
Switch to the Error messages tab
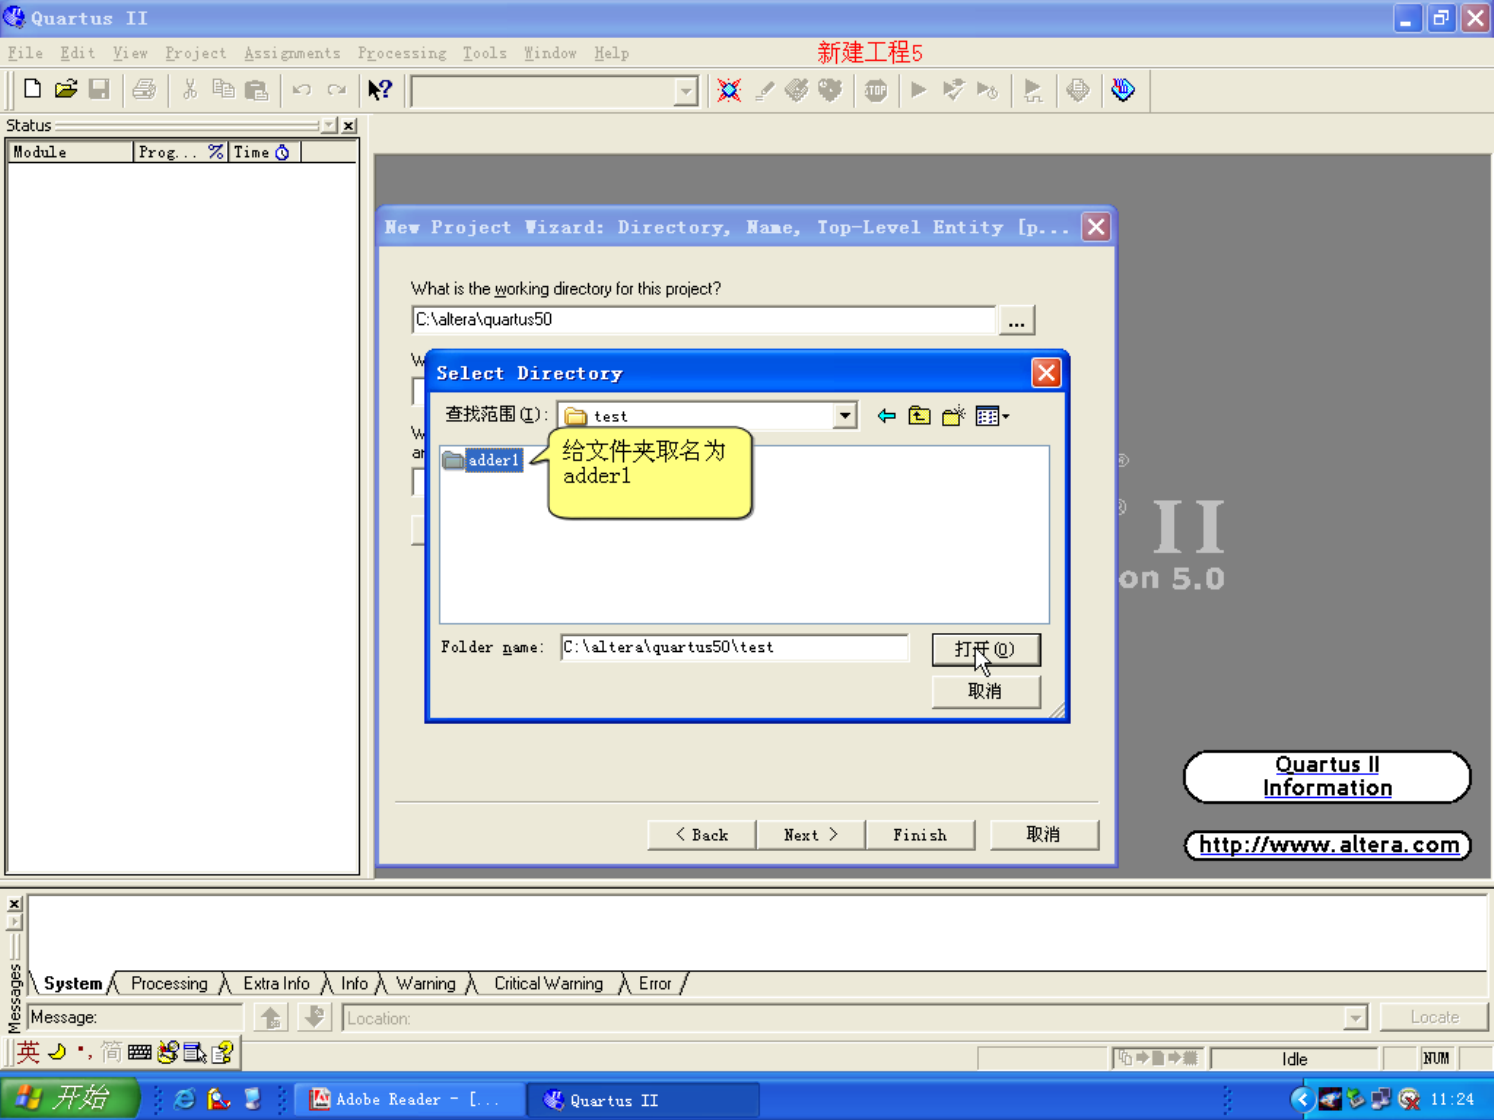[655, 984]
